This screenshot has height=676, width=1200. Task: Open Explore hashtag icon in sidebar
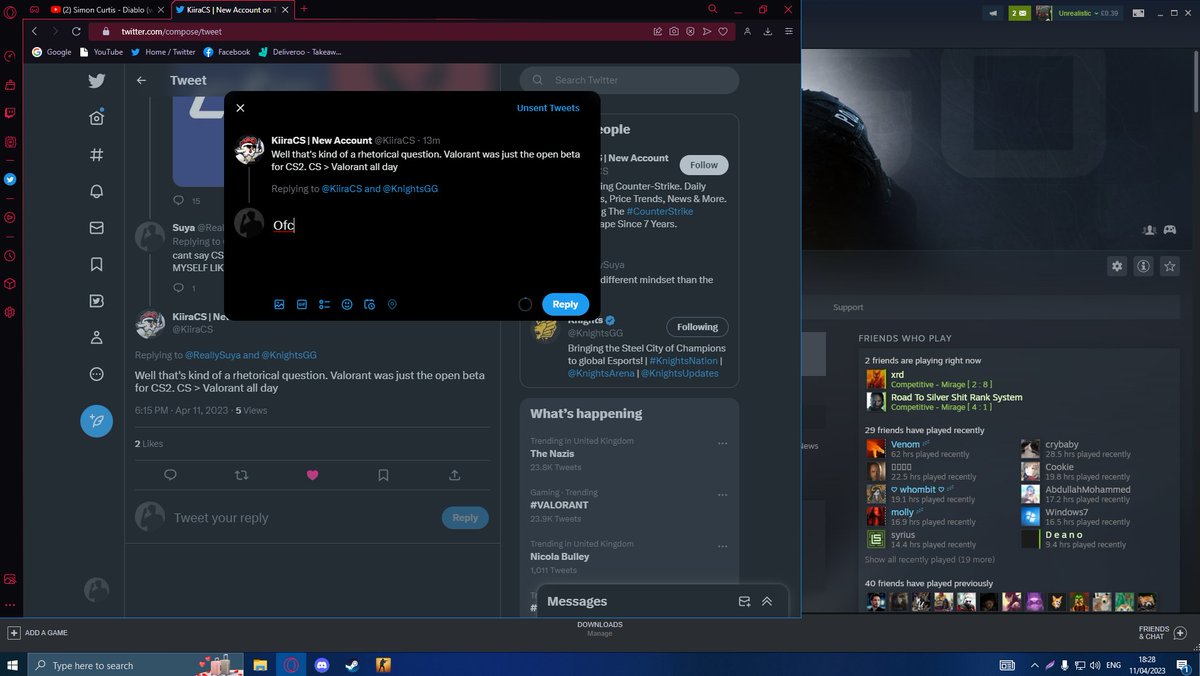click(x=96, y=155)
